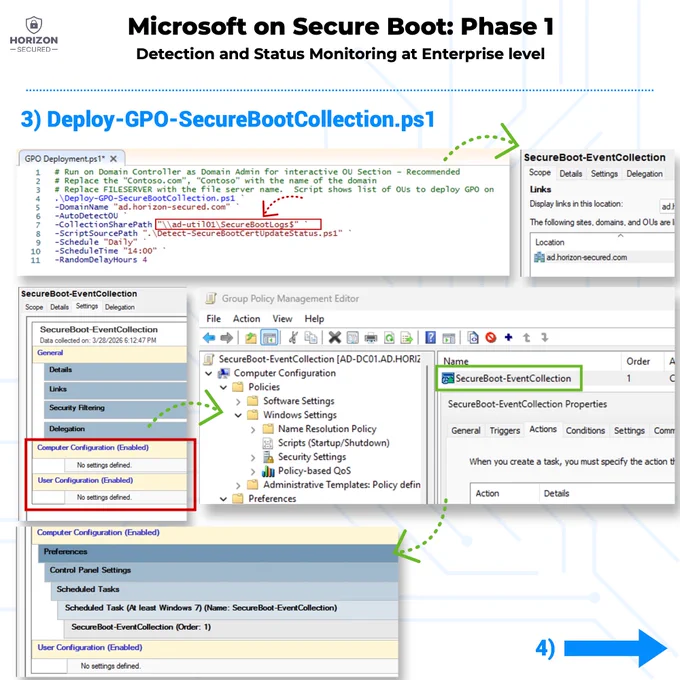Click the Scripts (Startup/Shutdown) icon
The width and height of the screenshot is (680, 680).
pos(268,443)
